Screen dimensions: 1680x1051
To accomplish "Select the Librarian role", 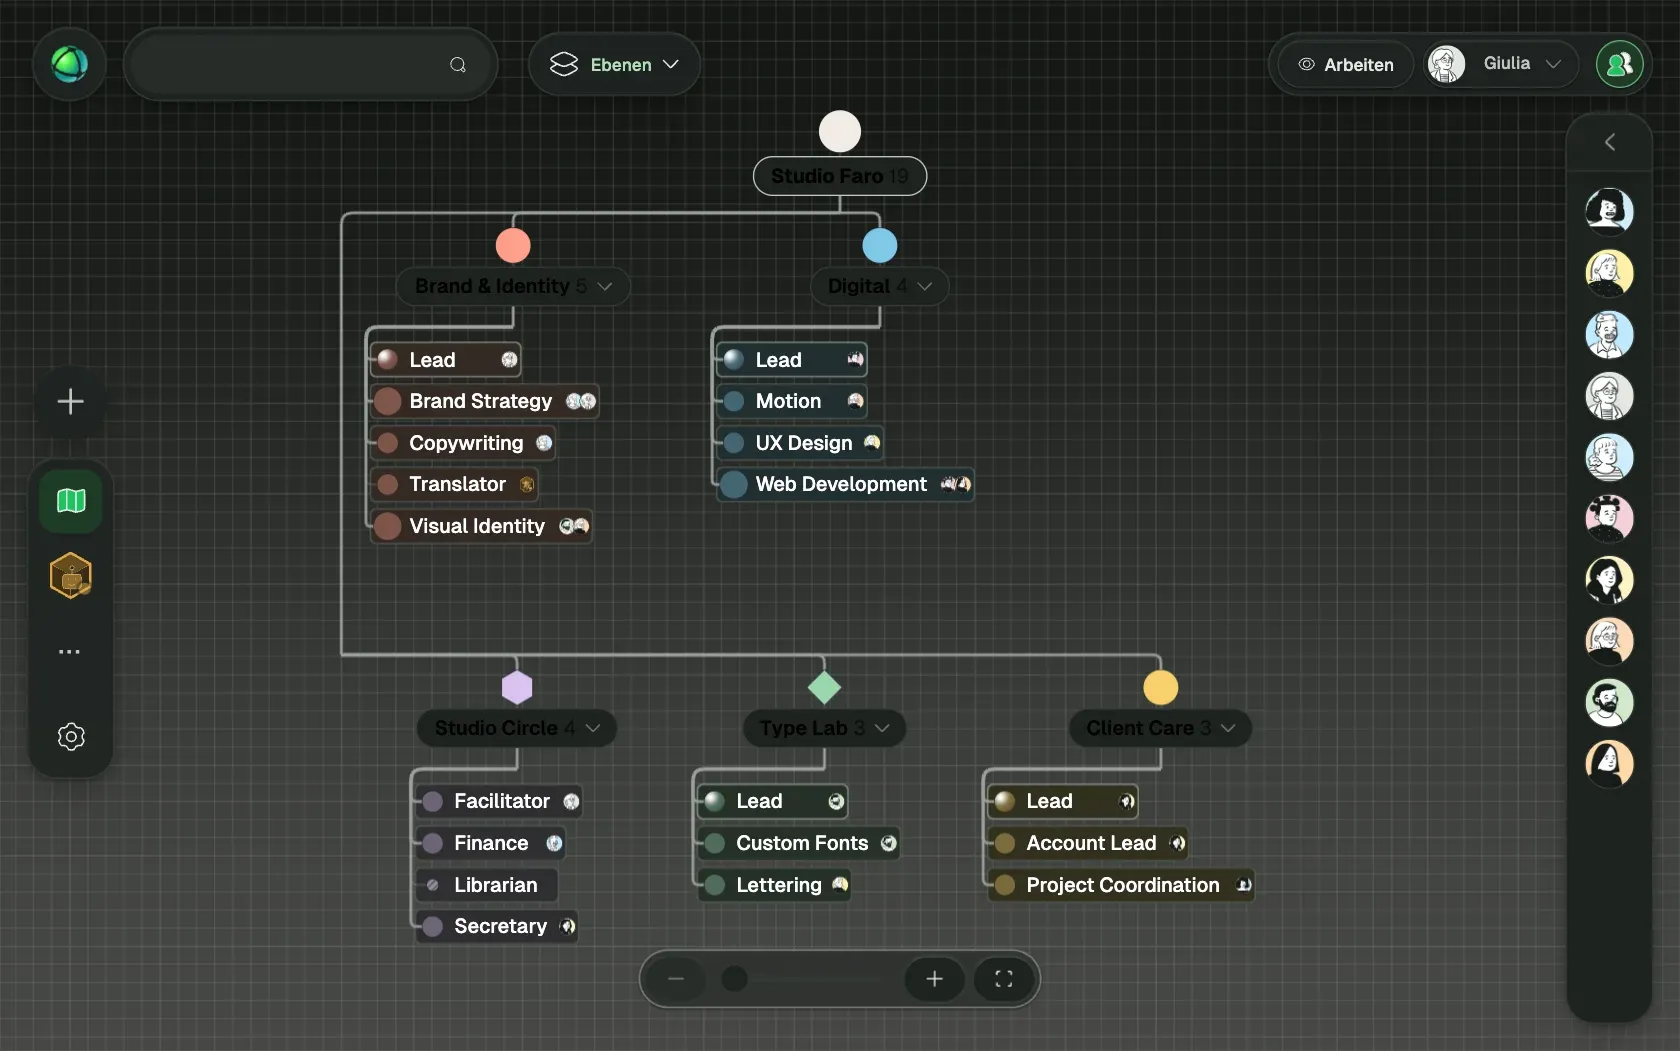I will tap(487, 885).
